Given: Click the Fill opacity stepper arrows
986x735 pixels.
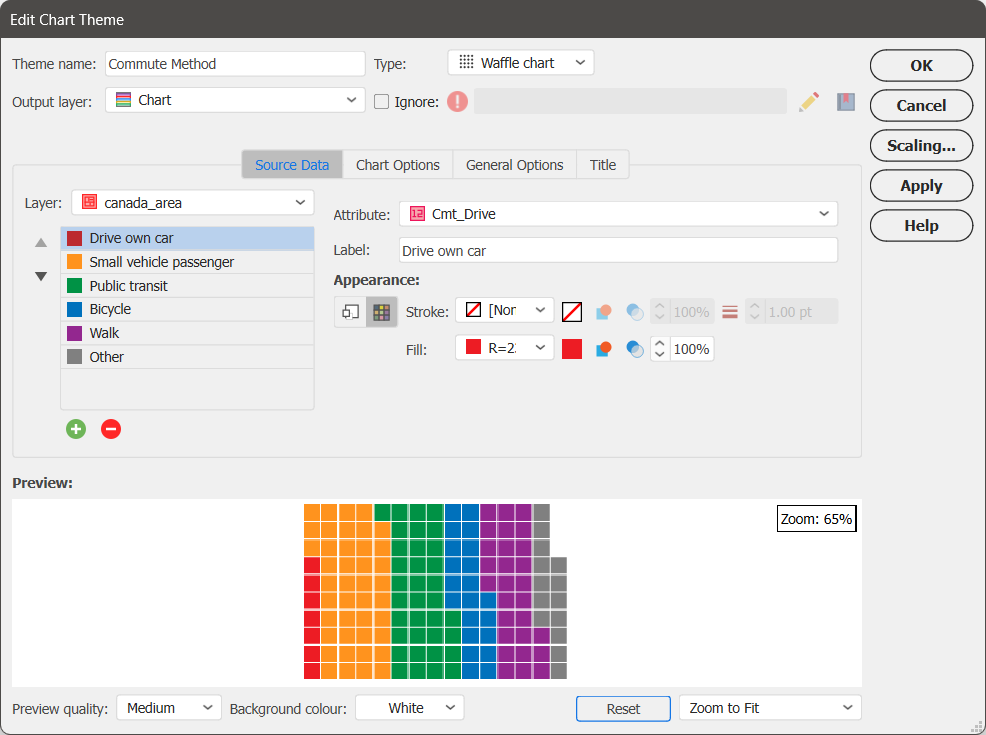Looking at the screenshot, I should tap(659, 349).
